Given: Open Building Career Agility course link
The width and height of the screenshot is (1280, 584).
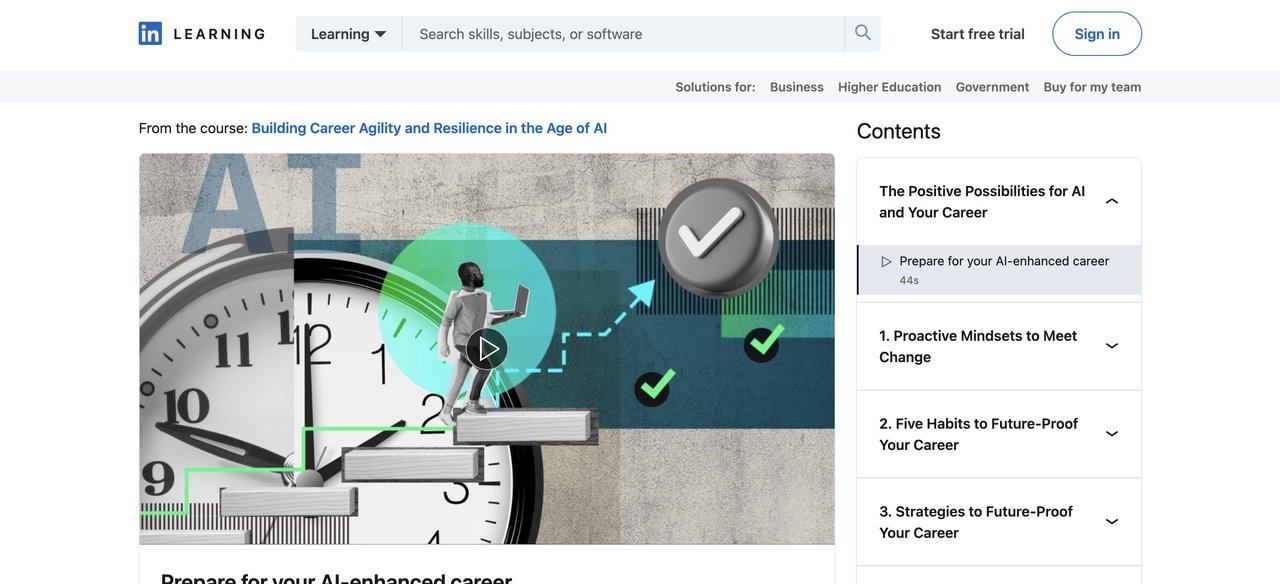Looking at the screenshot, I should [429, 128].
